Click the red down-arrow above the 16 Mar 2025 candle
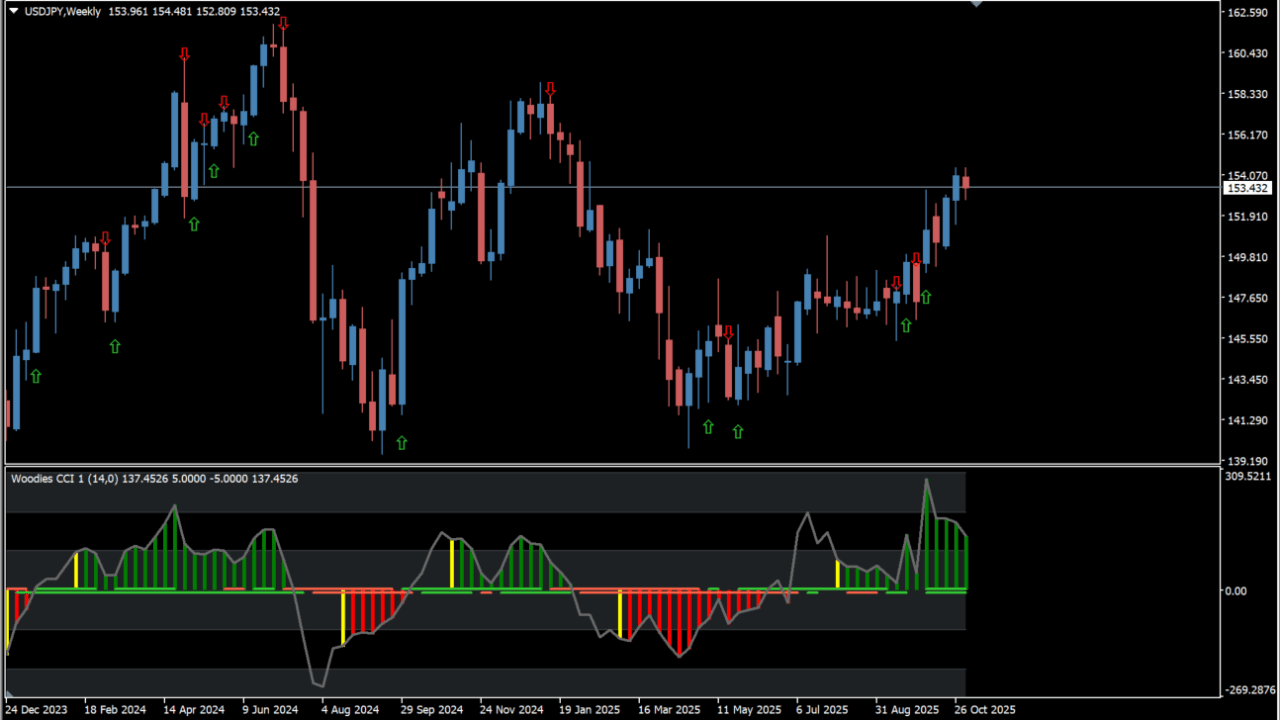Viewport: 1280px width, 720px height. click(728, 331)
